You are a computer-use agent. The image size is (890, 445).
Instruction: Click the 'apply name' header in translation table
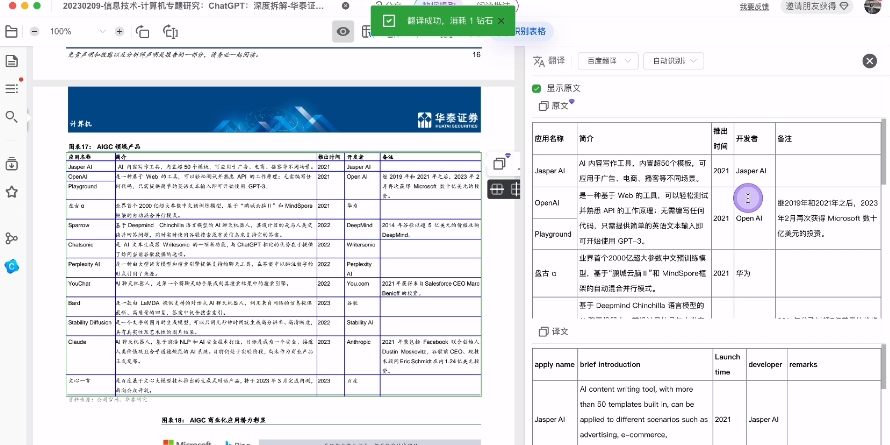(x=555, y=364)
